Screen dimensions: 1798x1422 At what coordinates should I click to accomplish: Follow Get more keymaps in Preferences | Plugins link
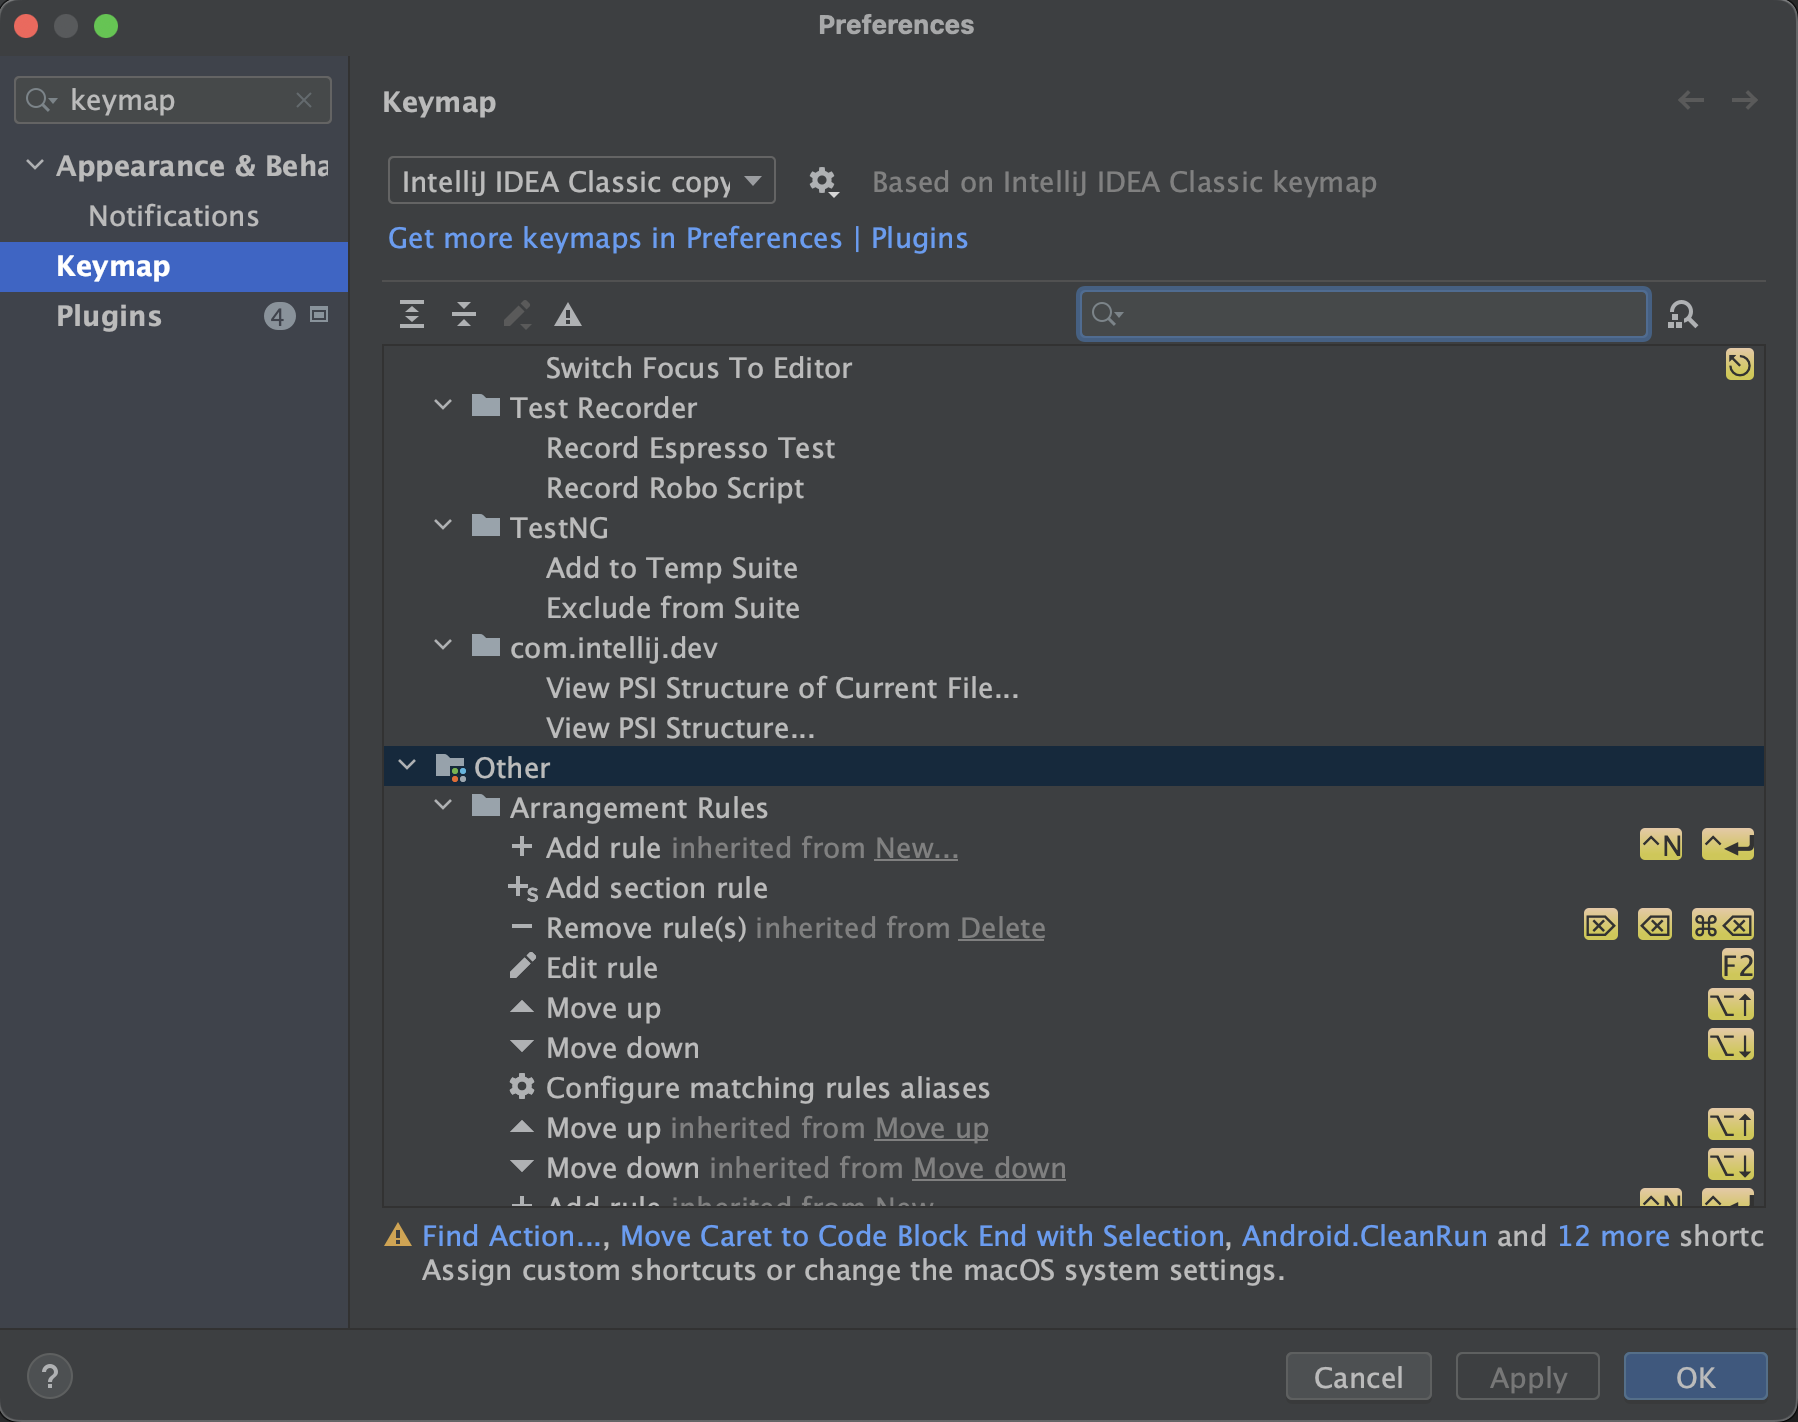point(678,238)
